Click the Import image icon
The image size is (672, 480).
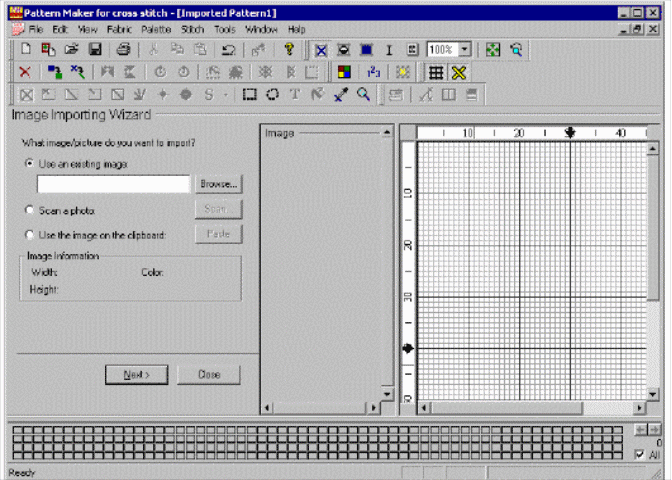point(48,49)
